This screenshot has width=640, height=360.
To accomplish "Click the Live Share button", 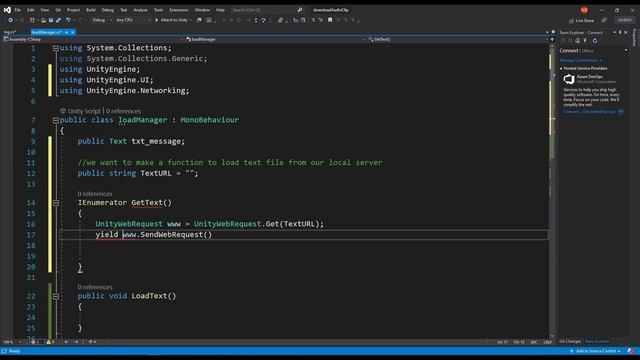I will [x=581, y=20].
